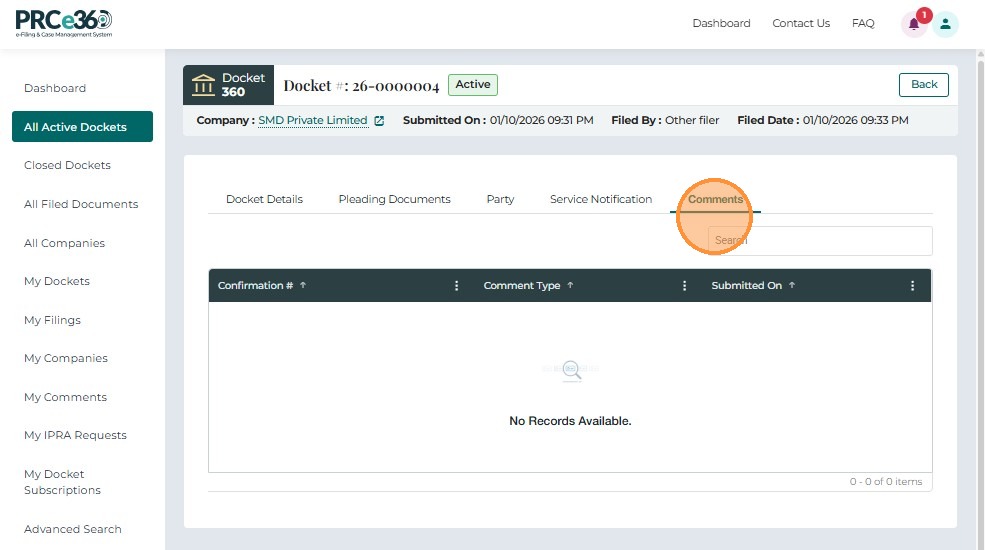Image resolution: width=985 pixels, height=550 pixels.
Task: Open the notifications bell icon
Action: click(x=914, y=24)
